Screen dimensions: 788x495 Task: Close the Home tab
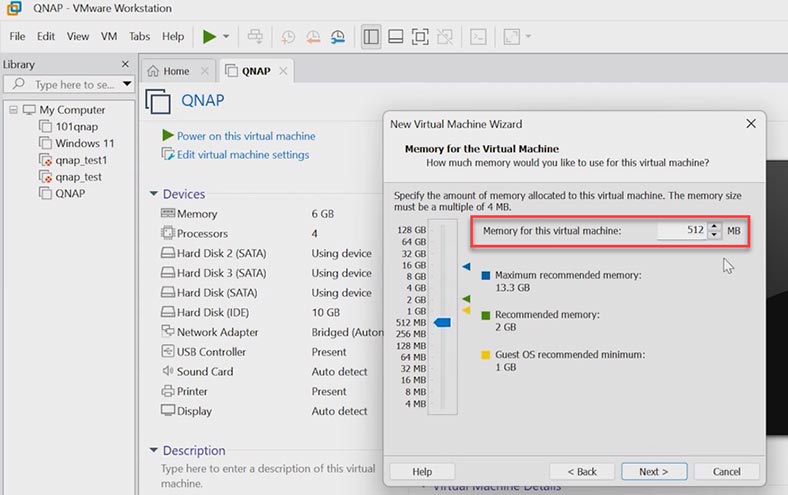pos(205,71)
